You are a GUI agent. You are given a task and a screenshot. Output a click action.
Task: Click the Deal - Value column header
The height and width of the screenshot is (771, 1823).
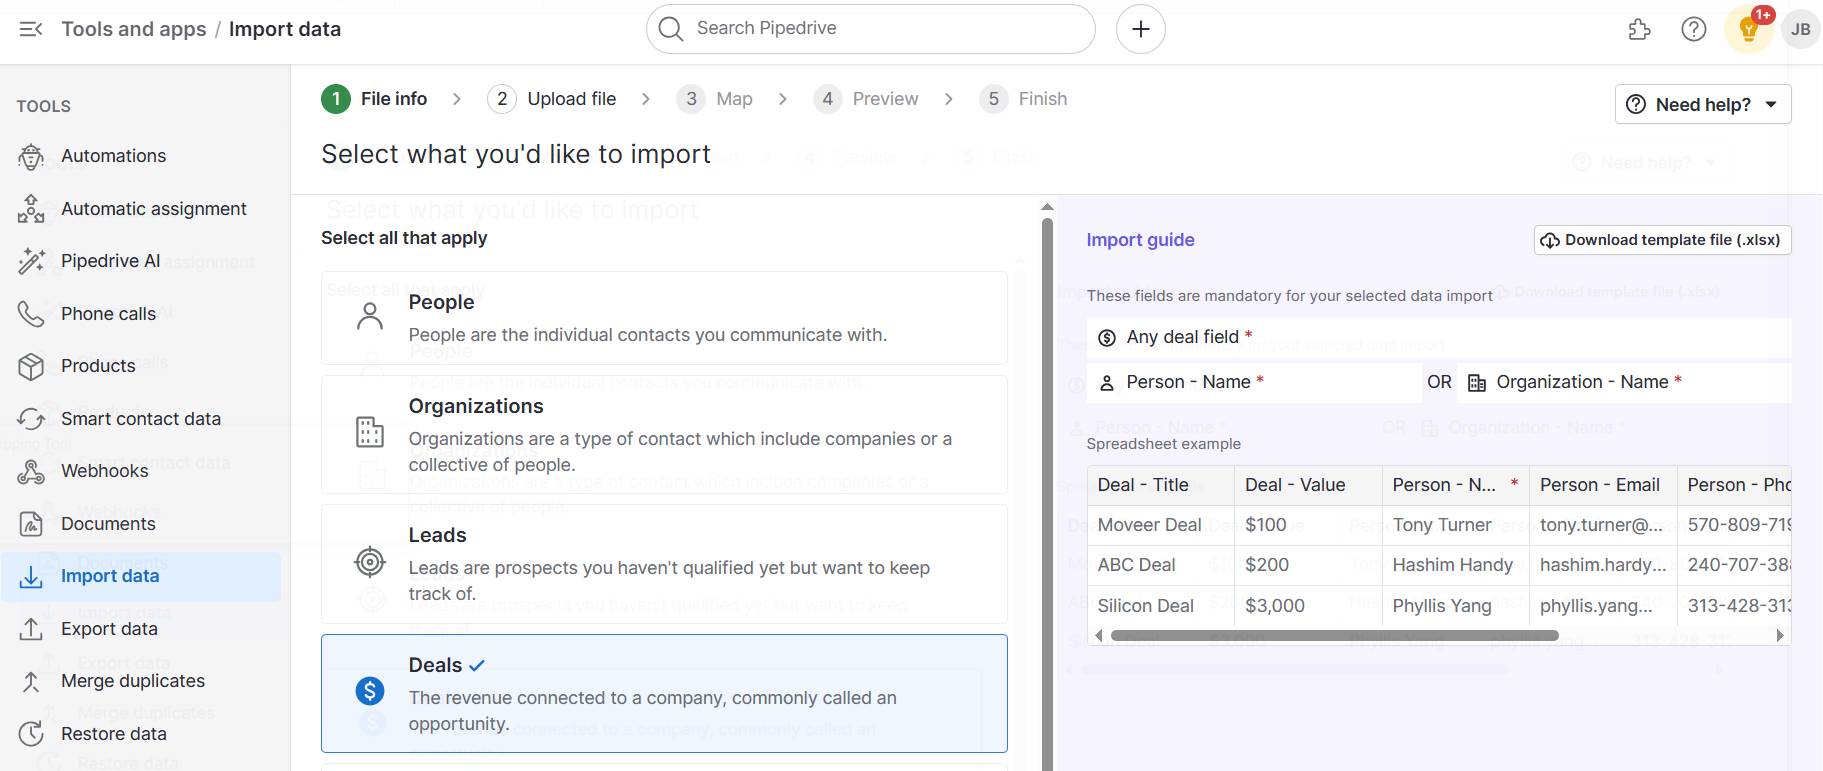(x=1308, y=485)
